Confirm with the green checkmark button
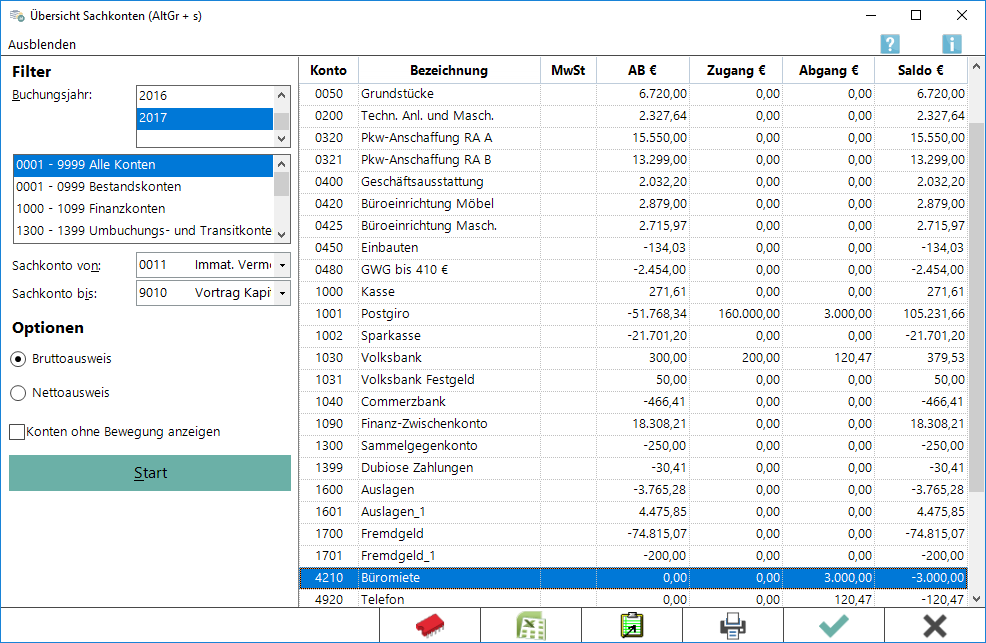This screenshot has width=986, height=643. coord(834,625)
